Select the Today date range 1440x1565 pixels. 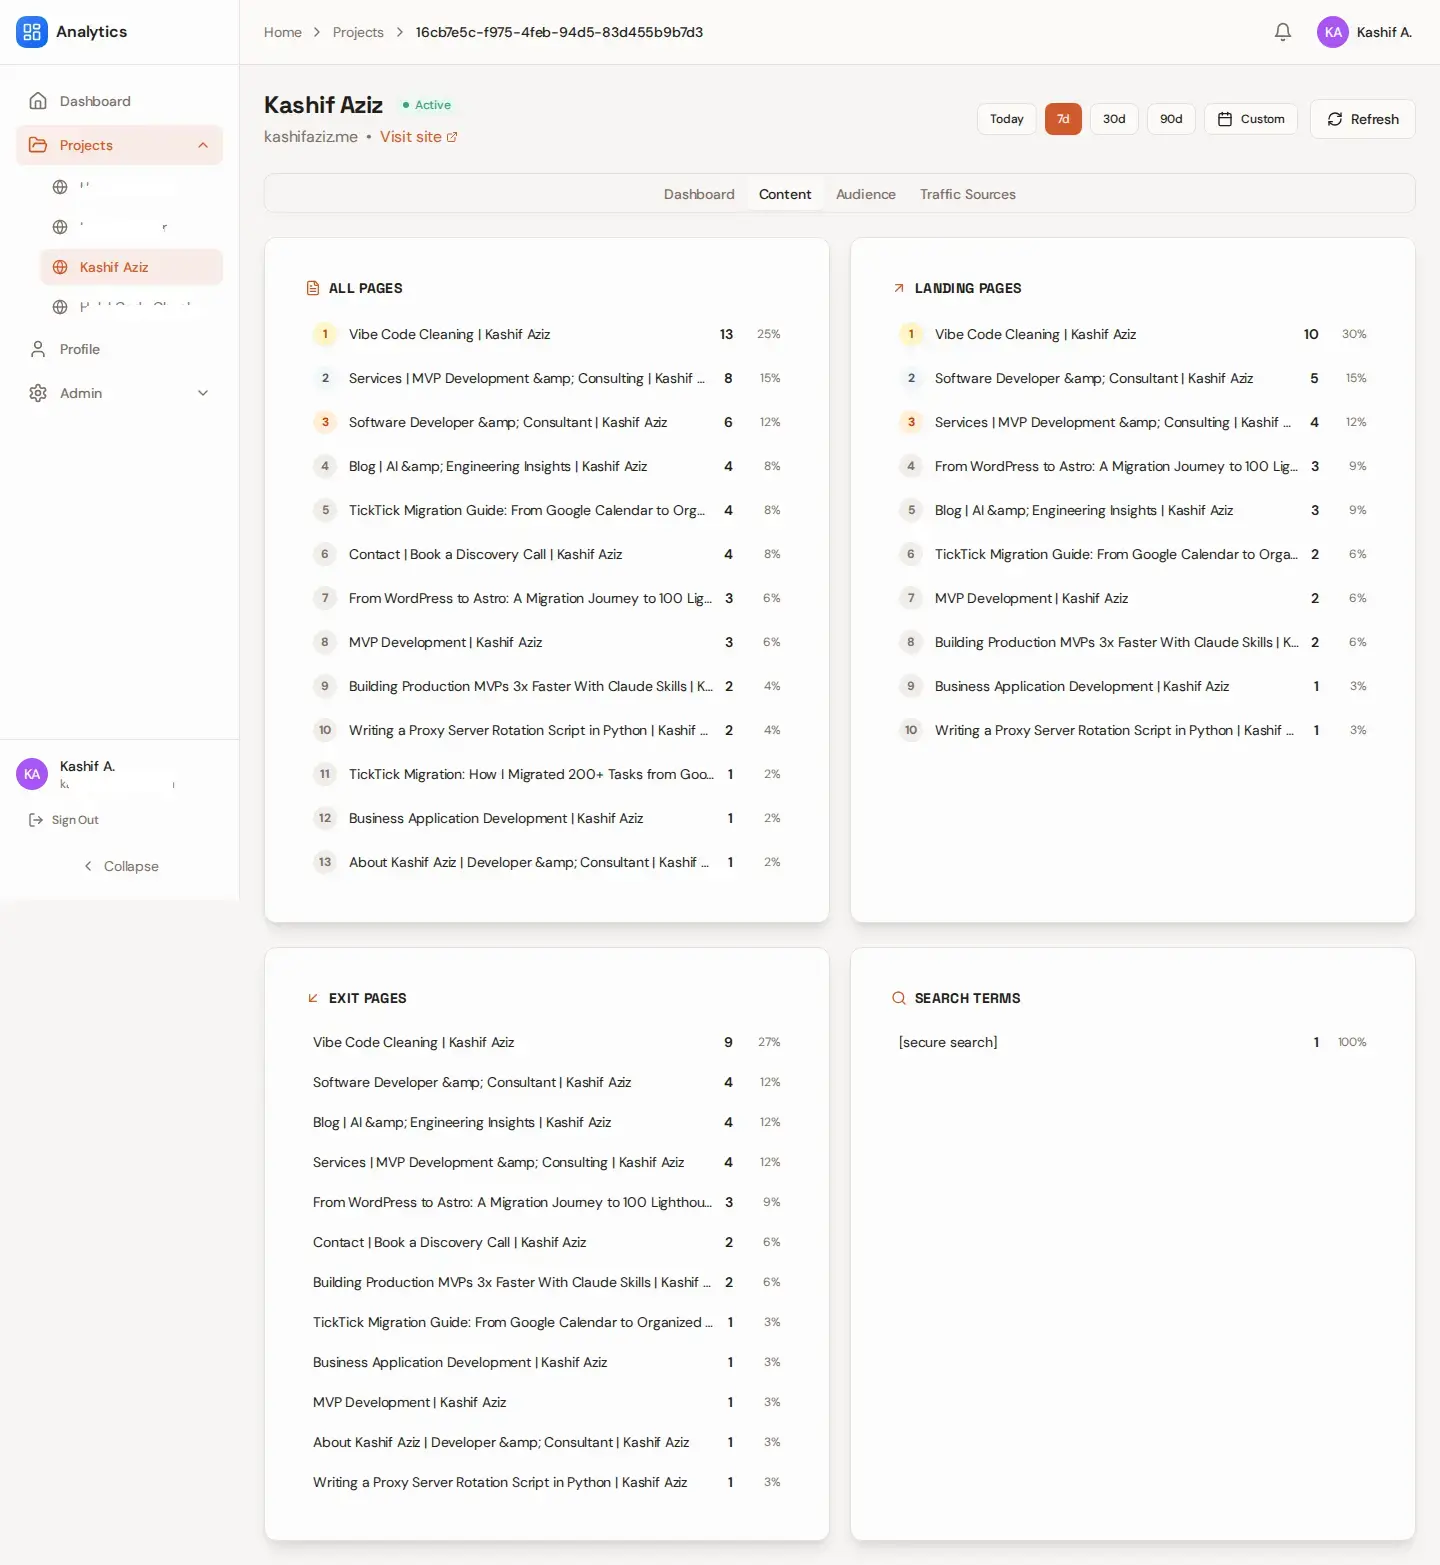click(1006, 118)
